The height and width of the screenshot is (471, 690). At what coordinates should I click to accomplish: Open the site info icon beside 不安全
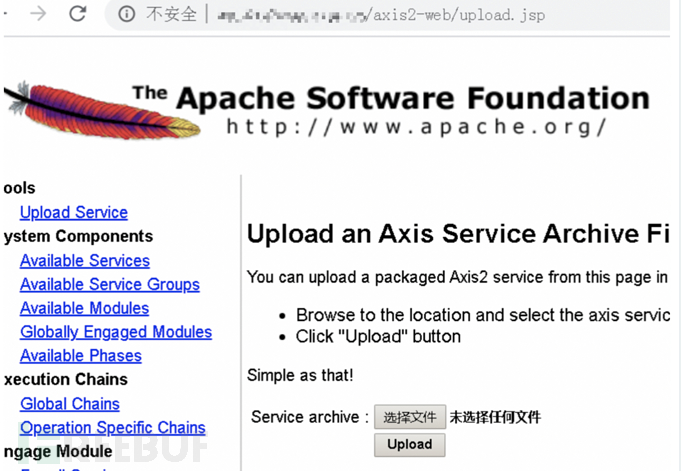(127, 14)
